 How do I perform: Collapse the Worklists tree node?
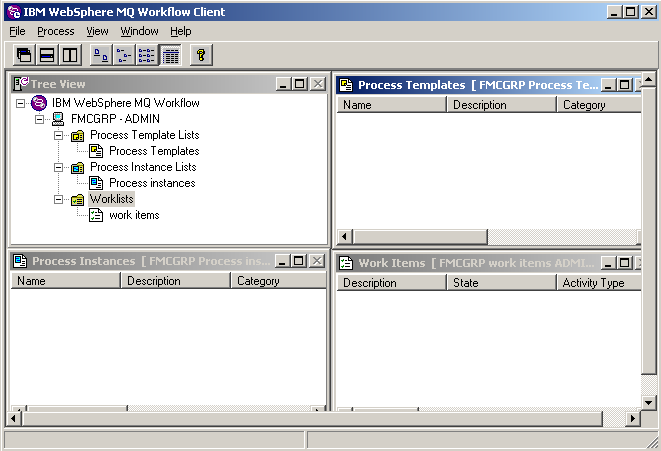click(59, 199)
